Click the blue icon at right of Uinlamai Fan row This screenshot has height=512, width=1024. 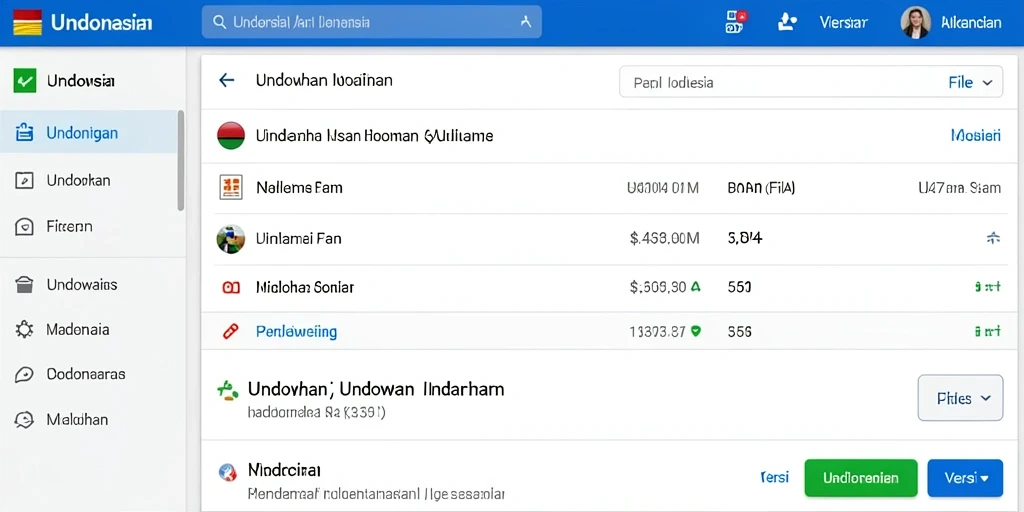pos(993,239)
